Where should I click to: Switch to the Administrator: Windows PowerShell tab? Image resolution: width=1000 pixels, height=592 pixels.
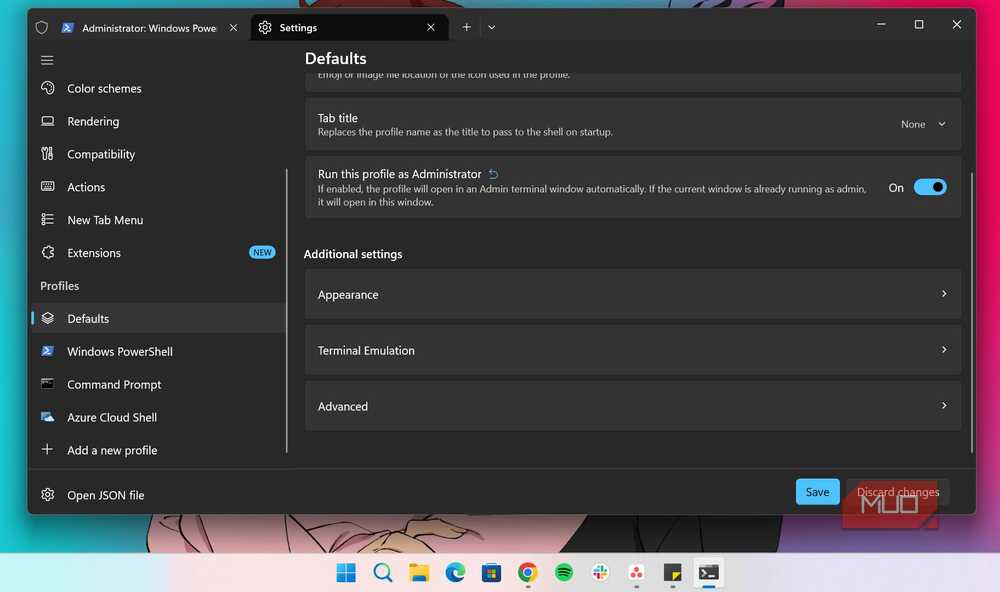pos(149,28)
